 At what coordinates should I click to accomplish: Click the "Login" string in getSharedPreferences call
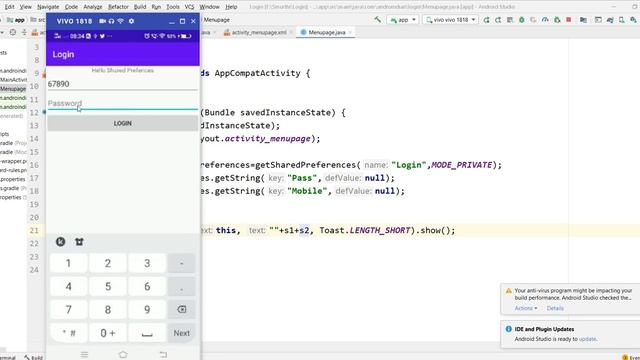coord(409,165)
